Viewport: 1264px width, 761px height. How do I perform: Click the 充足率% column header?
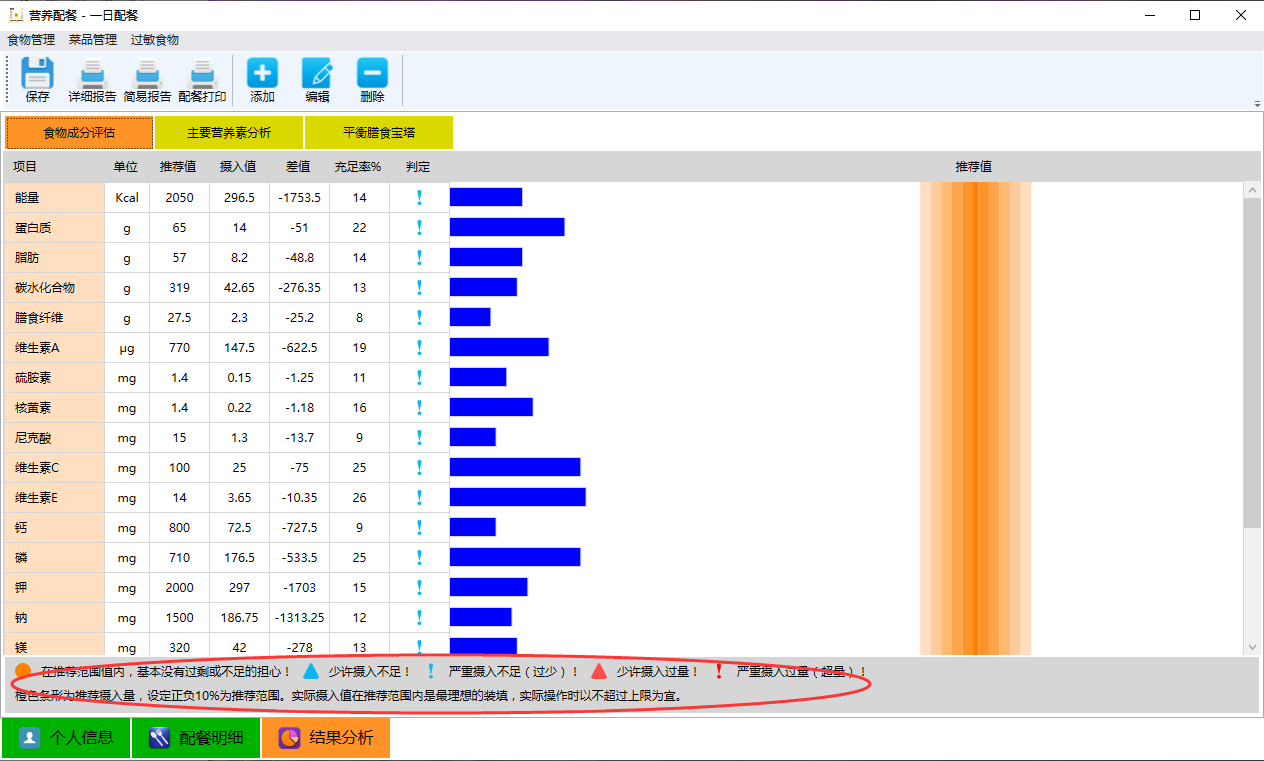(358, 167)
